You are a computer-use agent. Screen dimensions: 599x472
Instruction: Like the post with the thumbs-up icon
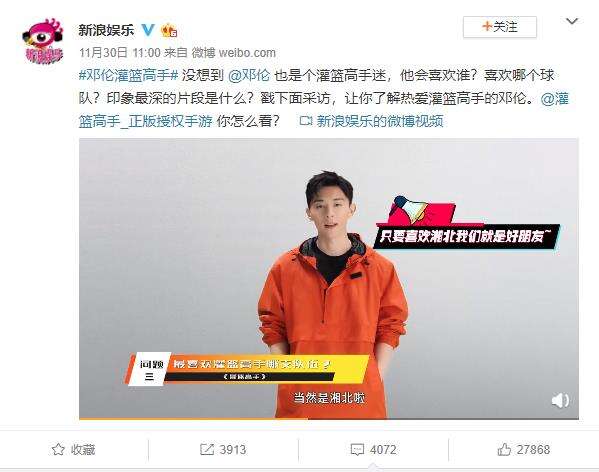coord(504,449)
